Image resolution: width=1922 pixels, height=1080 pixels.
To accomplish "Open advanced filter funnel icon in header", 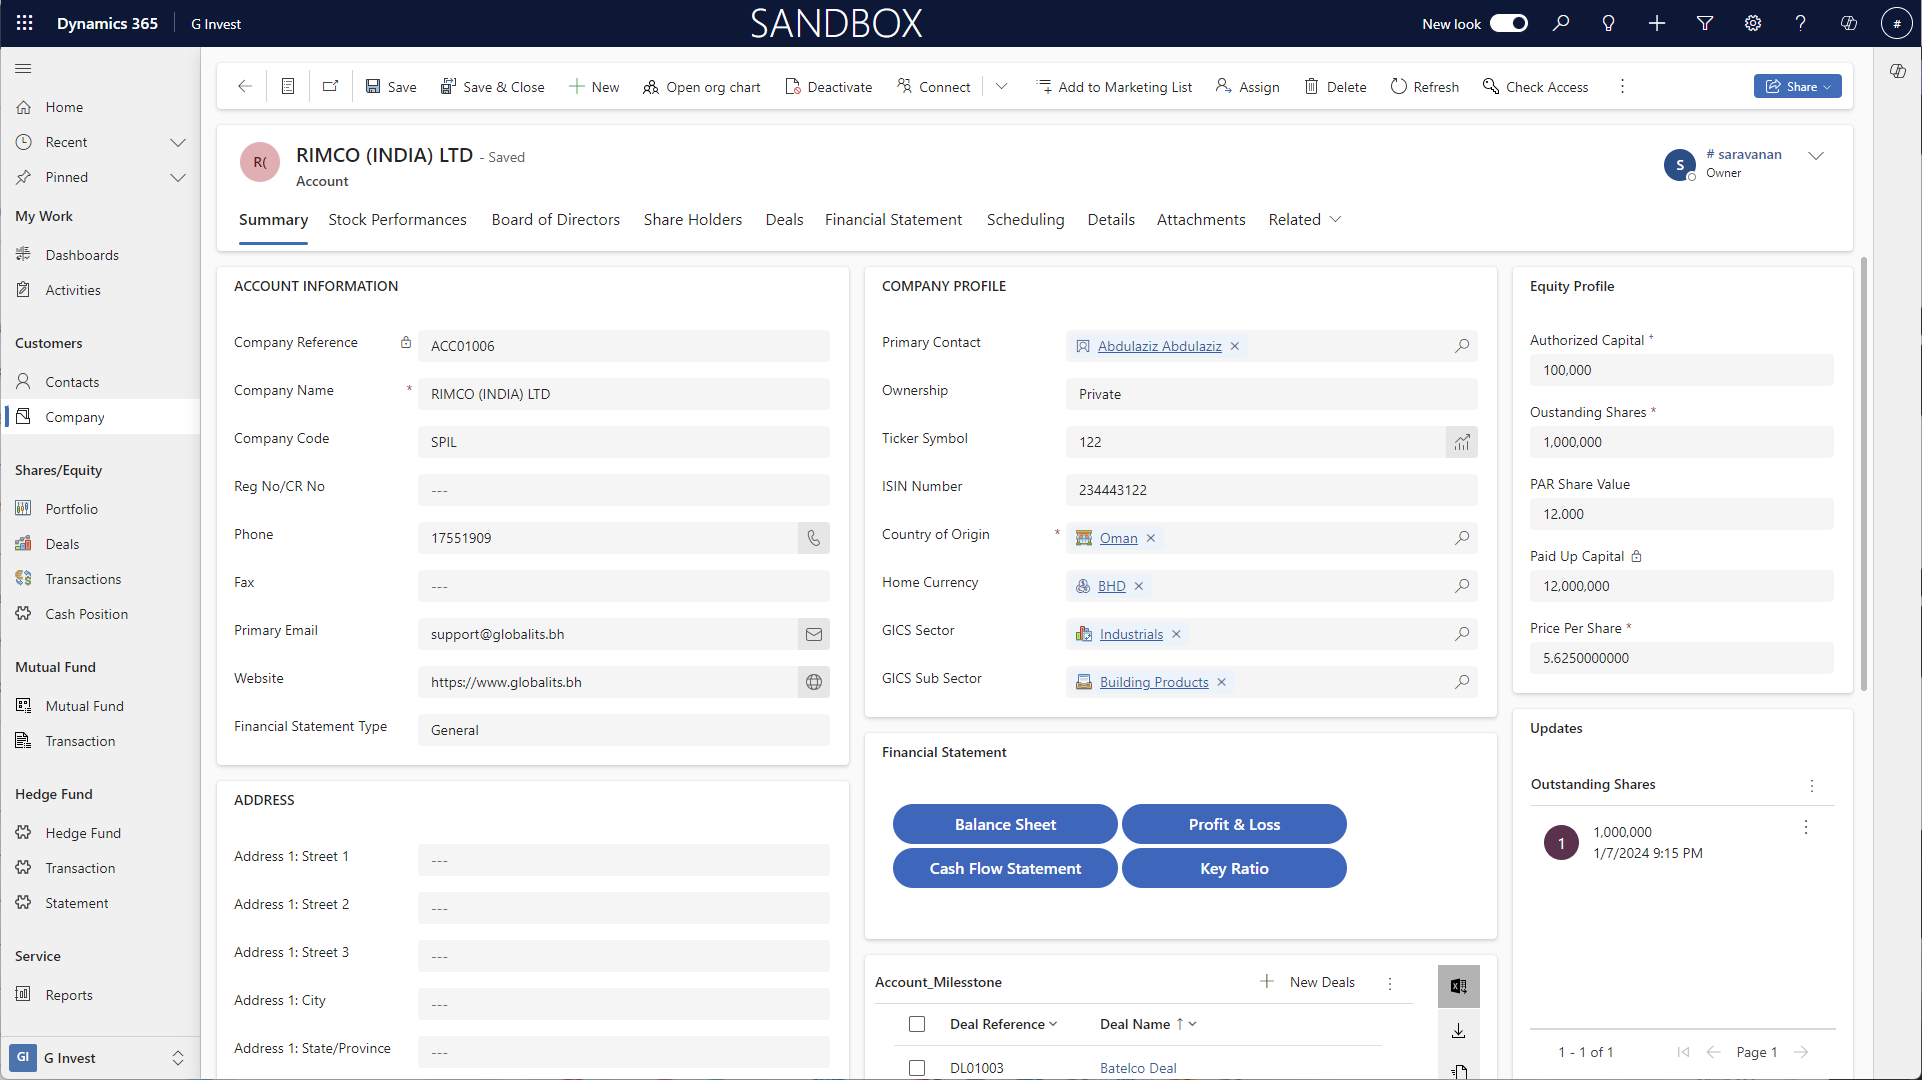I will pyautogui.click(x=1705, y=23).
